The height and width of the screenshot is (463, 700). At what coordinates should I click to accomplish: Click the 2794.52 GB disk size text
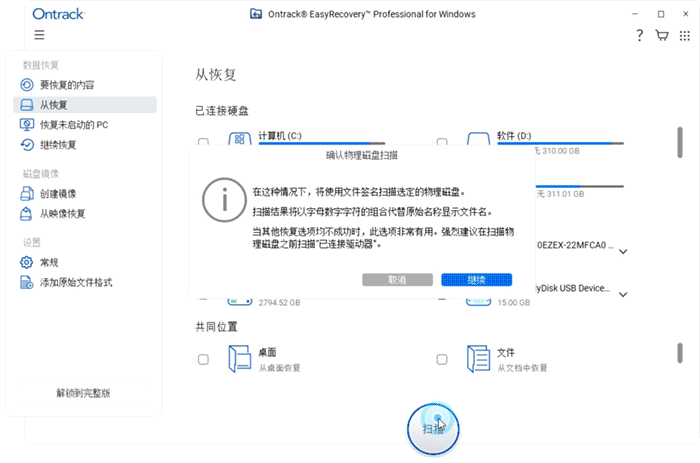click(x=279, y=303)
